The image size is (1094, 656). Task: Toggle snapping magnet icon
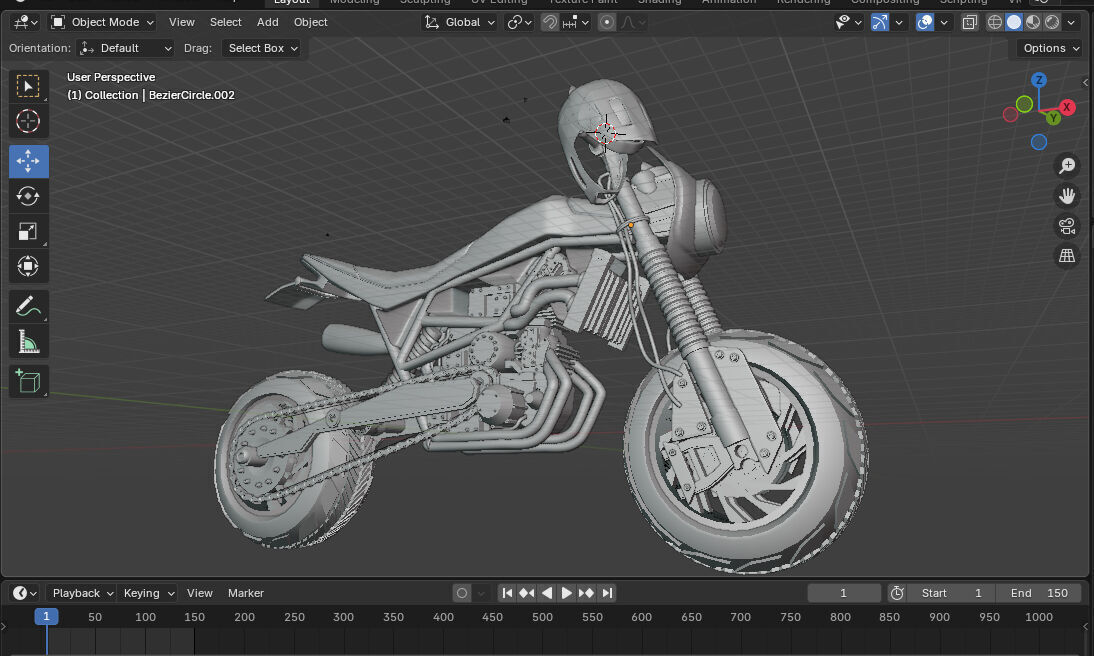[550, 22]
